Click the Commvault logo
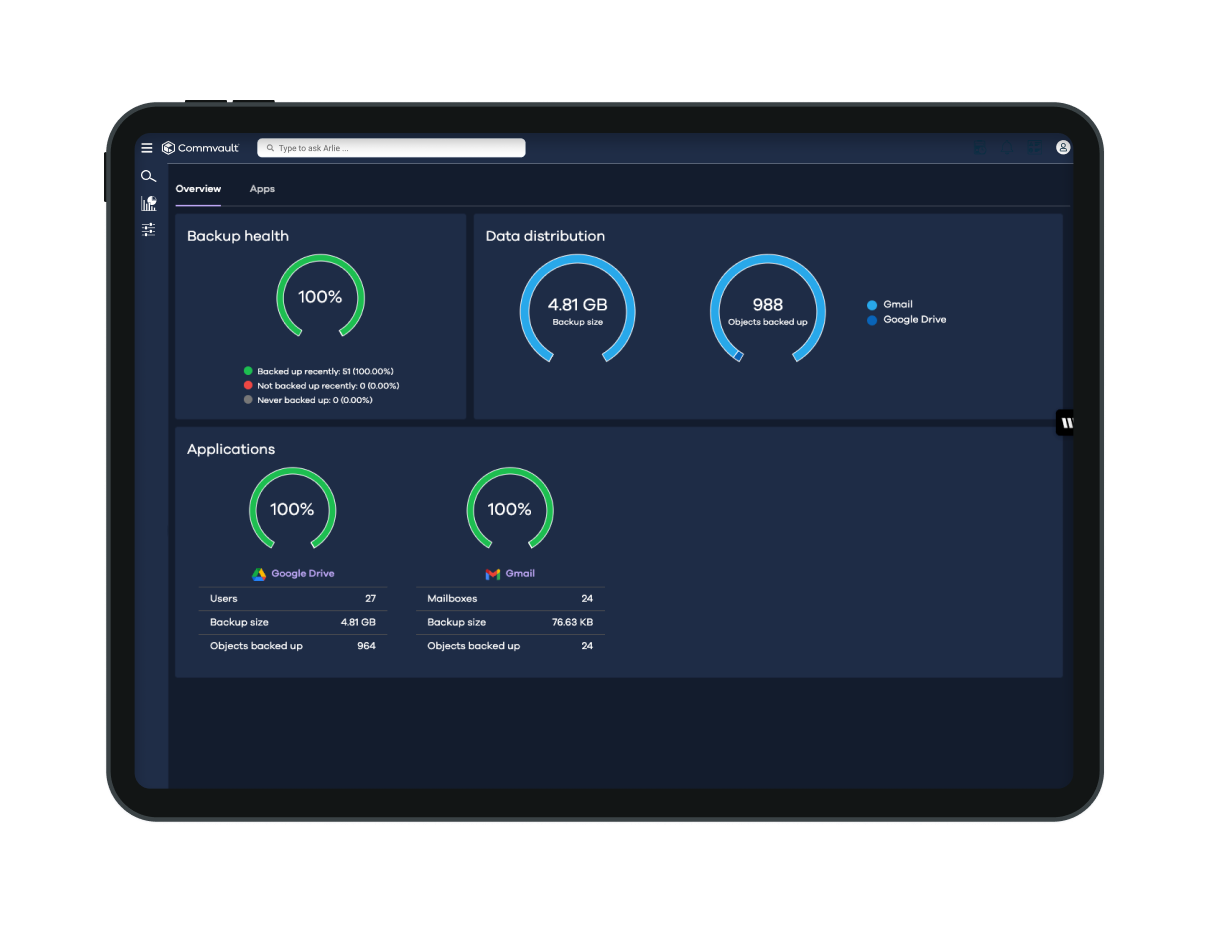1208x929 pixels. (200, 148)
